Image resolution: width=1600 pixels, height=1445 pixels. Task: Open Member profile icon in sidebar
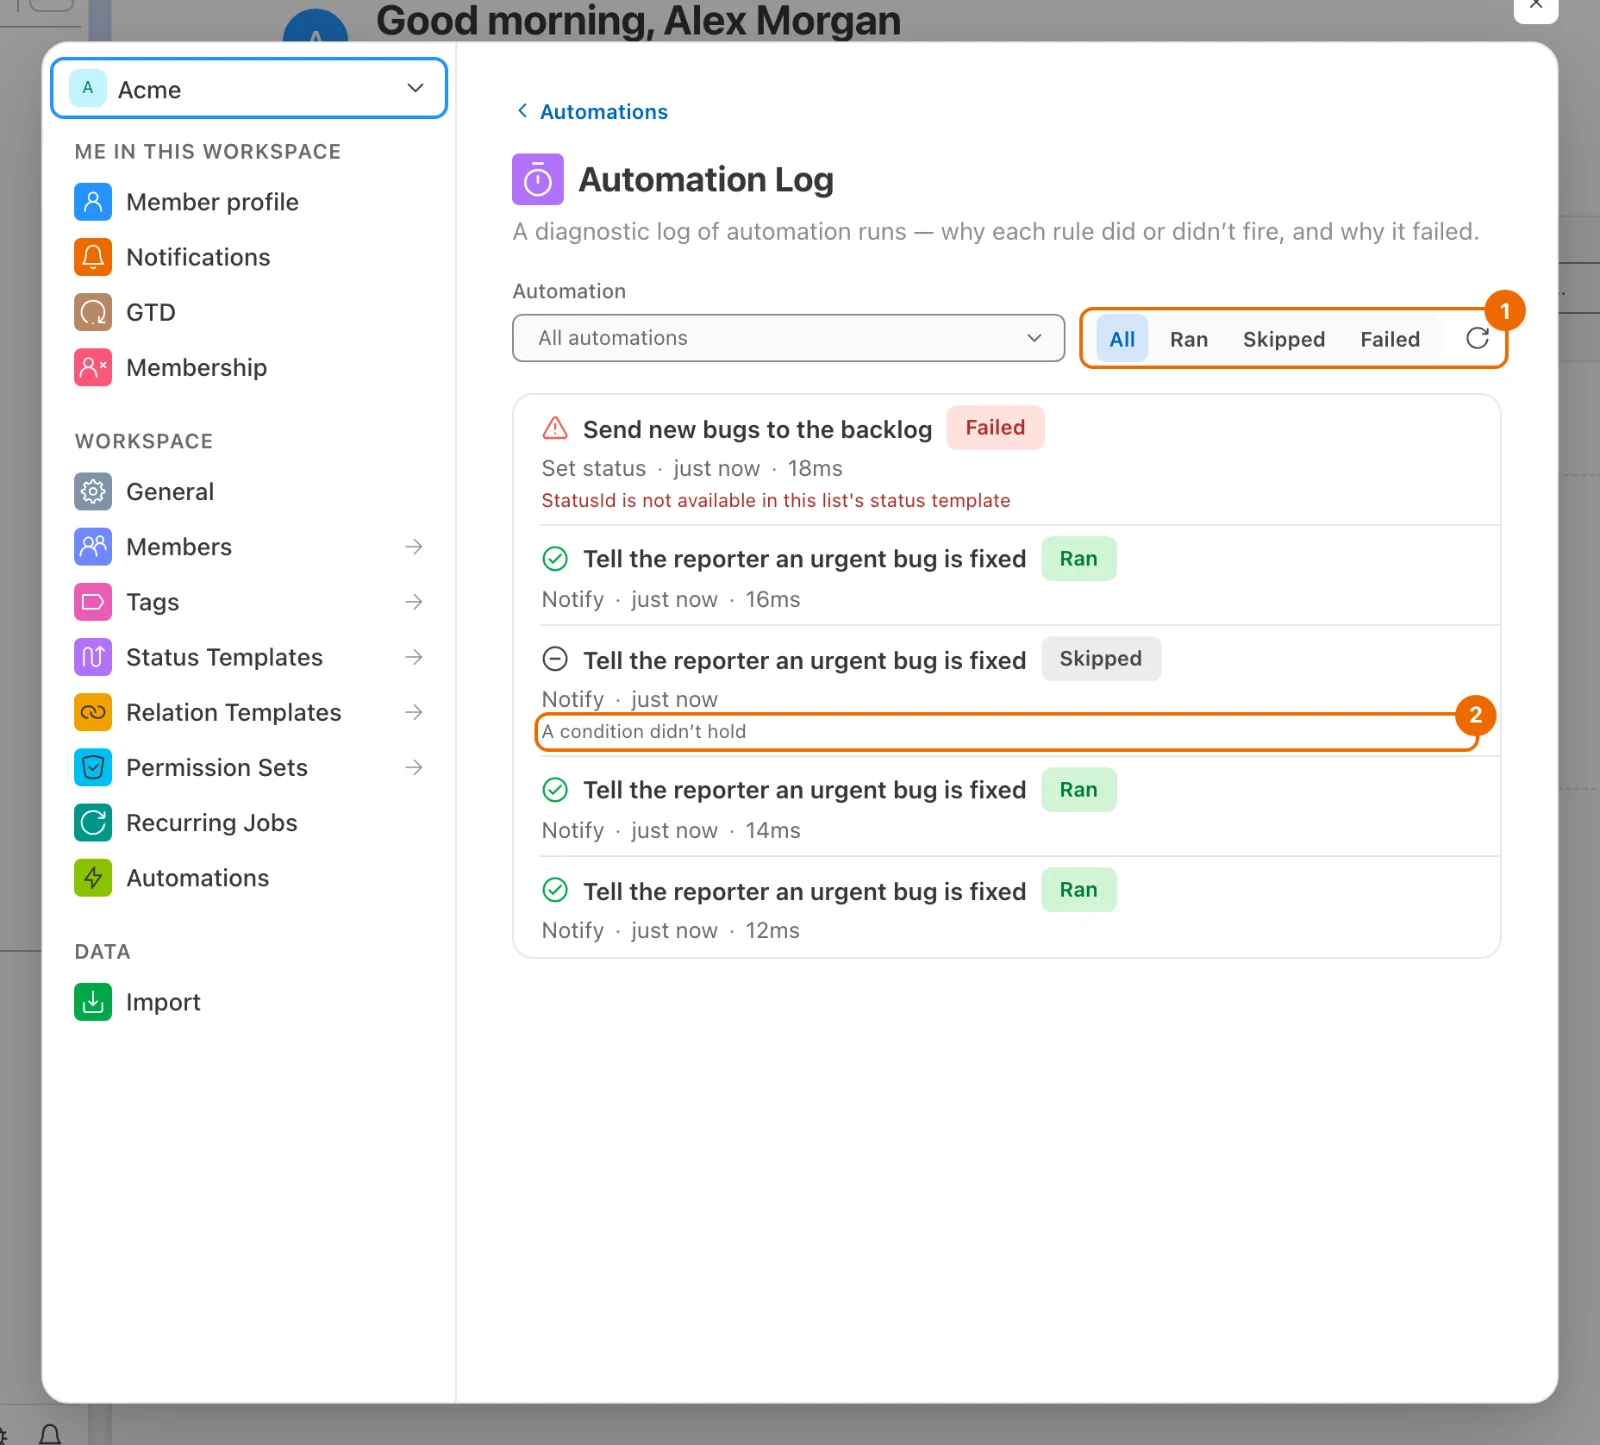click(93, 202)
